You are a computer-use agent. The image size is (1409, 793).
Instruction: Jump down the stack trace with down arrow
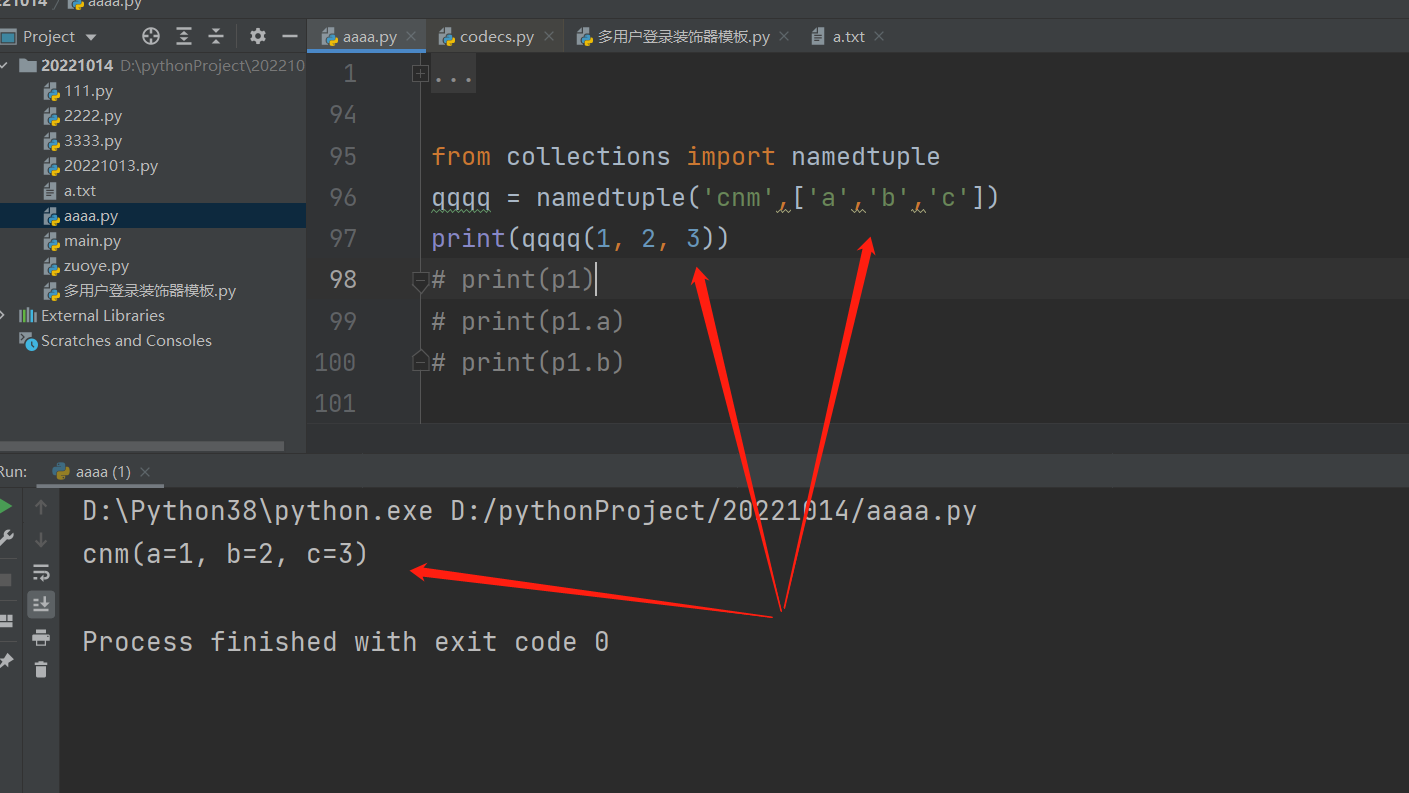click(x=41, y=540)
